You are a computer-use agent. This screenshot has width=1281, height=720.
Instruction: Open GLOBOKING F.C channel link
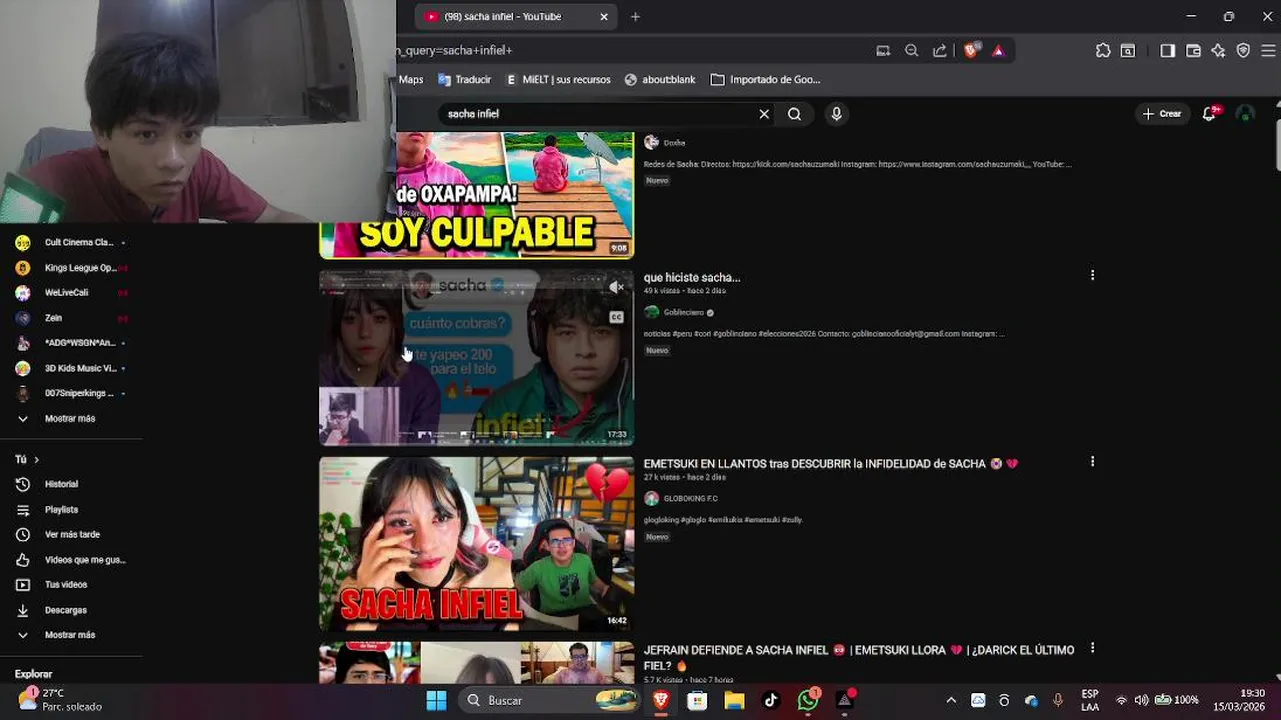[691, 499]
